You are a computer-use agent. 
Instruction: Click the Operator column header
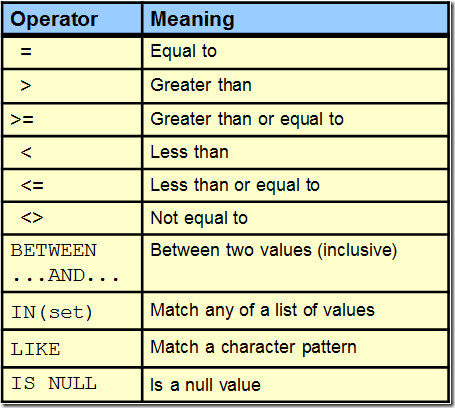coord(54,19)
